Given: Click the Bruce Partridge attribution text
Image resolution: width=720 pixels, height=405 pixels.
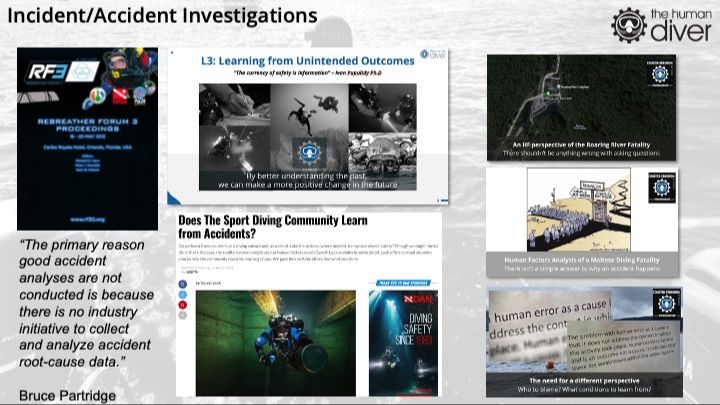Looking at the screenshot, I should point(68,396).
